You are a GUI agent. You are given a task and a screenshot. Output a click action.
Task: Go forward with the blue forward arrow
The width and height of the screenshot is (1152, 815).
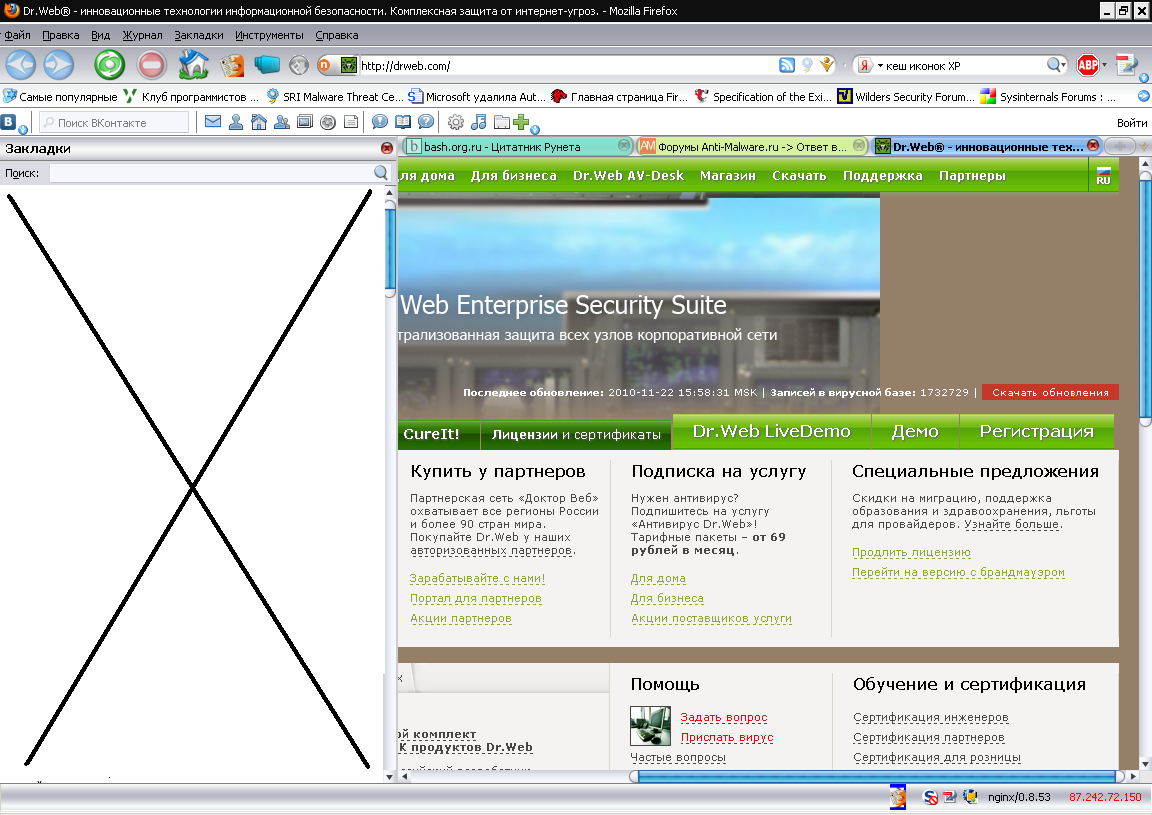coord(59,65)
